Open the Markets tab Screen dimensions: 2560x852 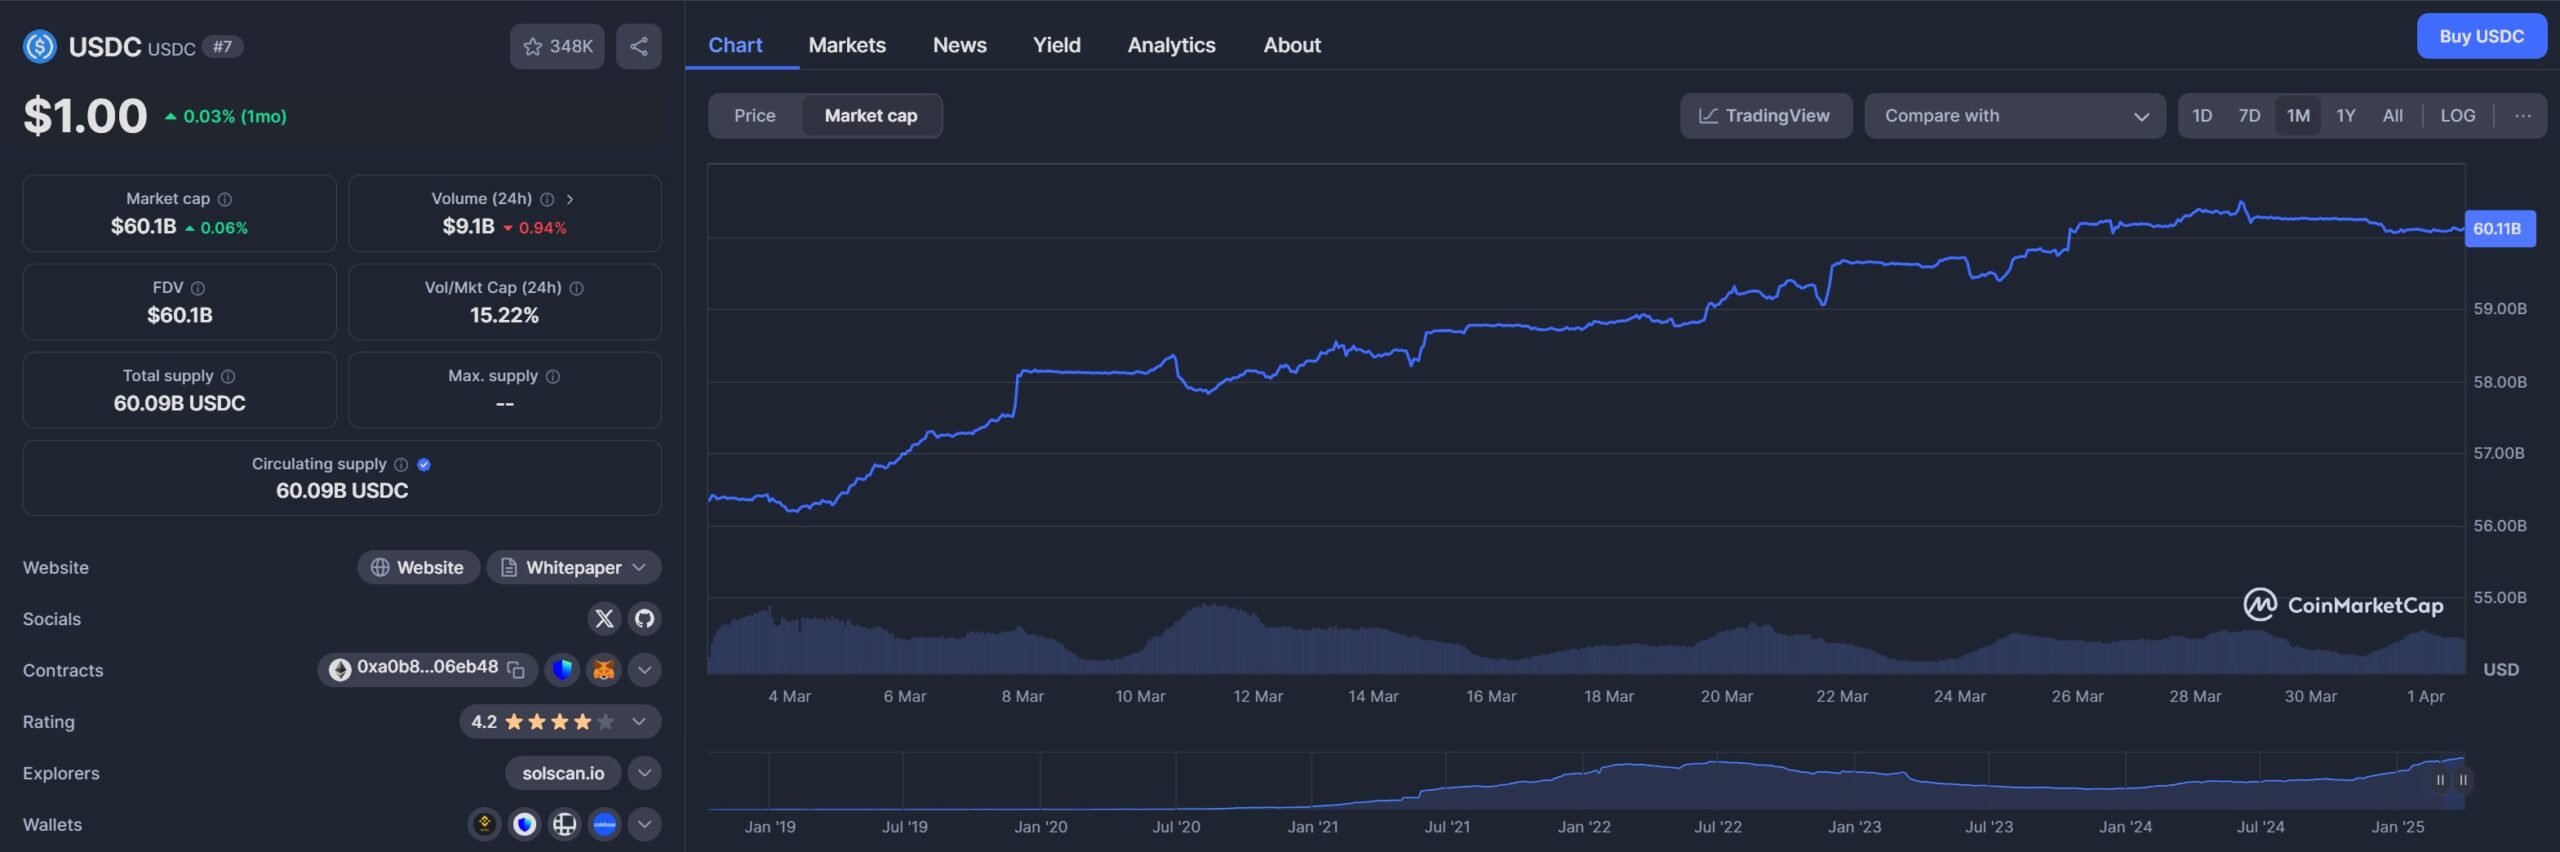[847, 45]
